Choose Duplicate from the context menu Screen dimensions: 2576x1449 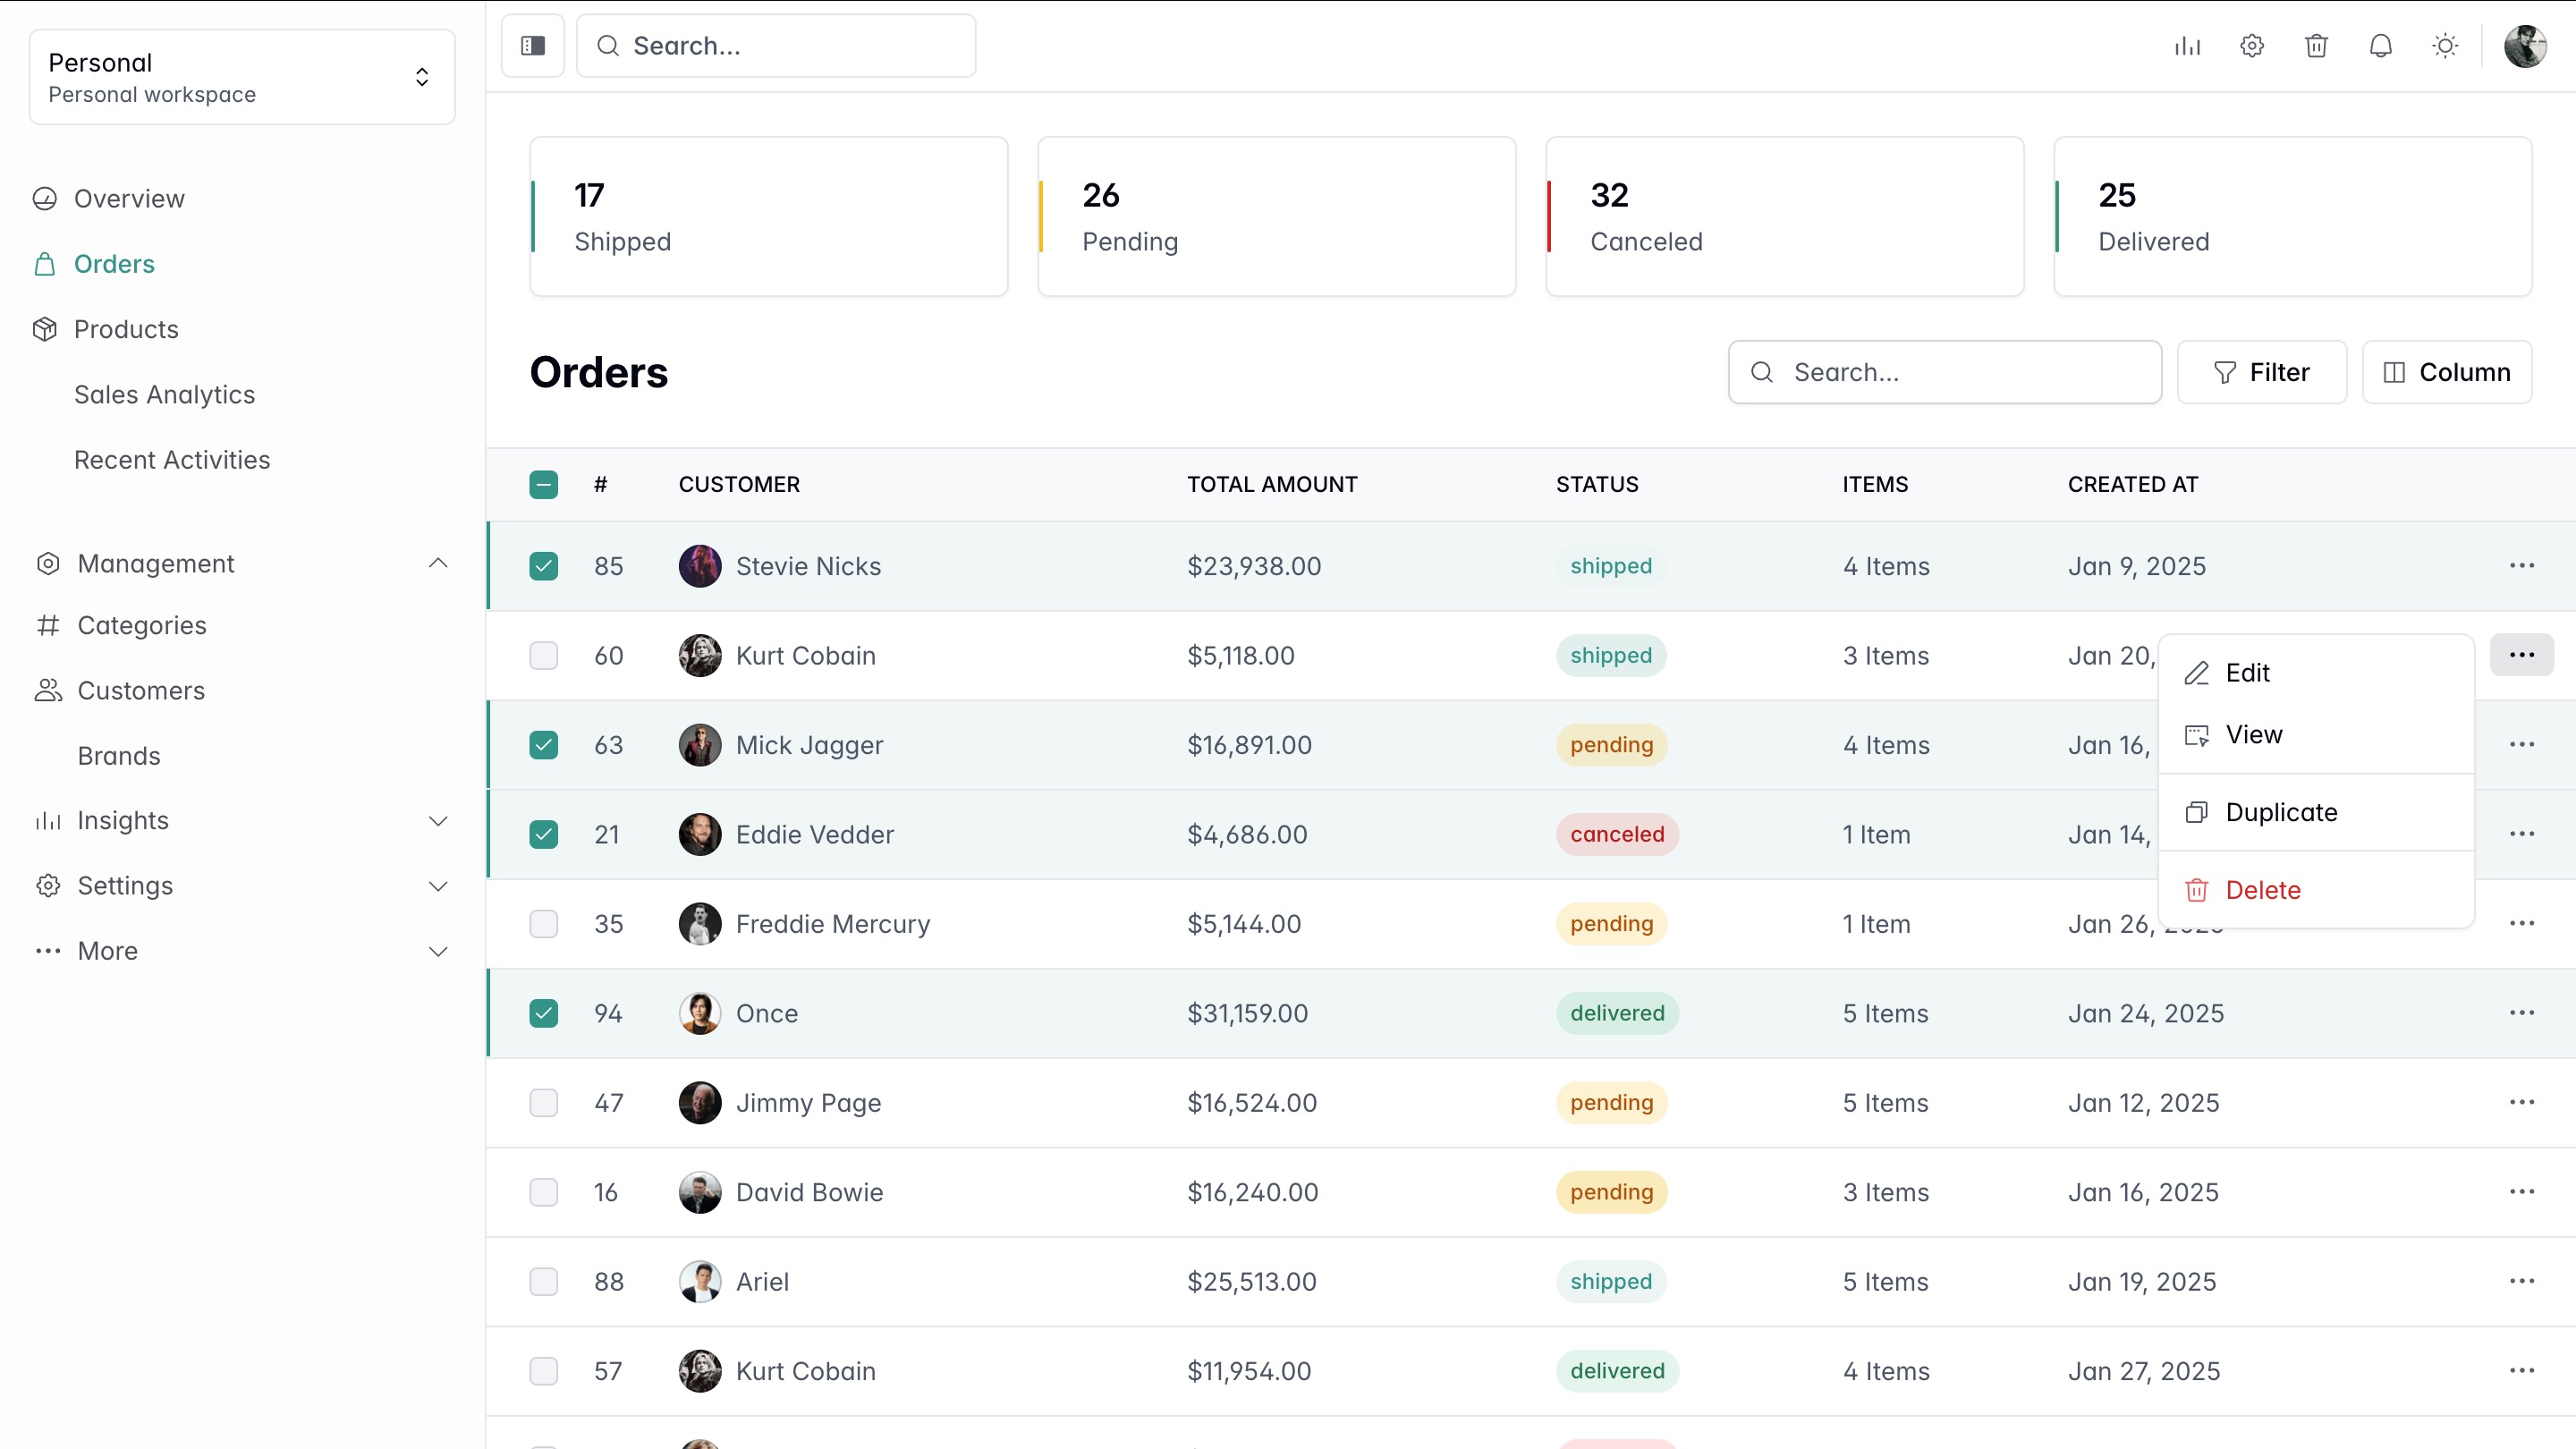[2280, 812]
